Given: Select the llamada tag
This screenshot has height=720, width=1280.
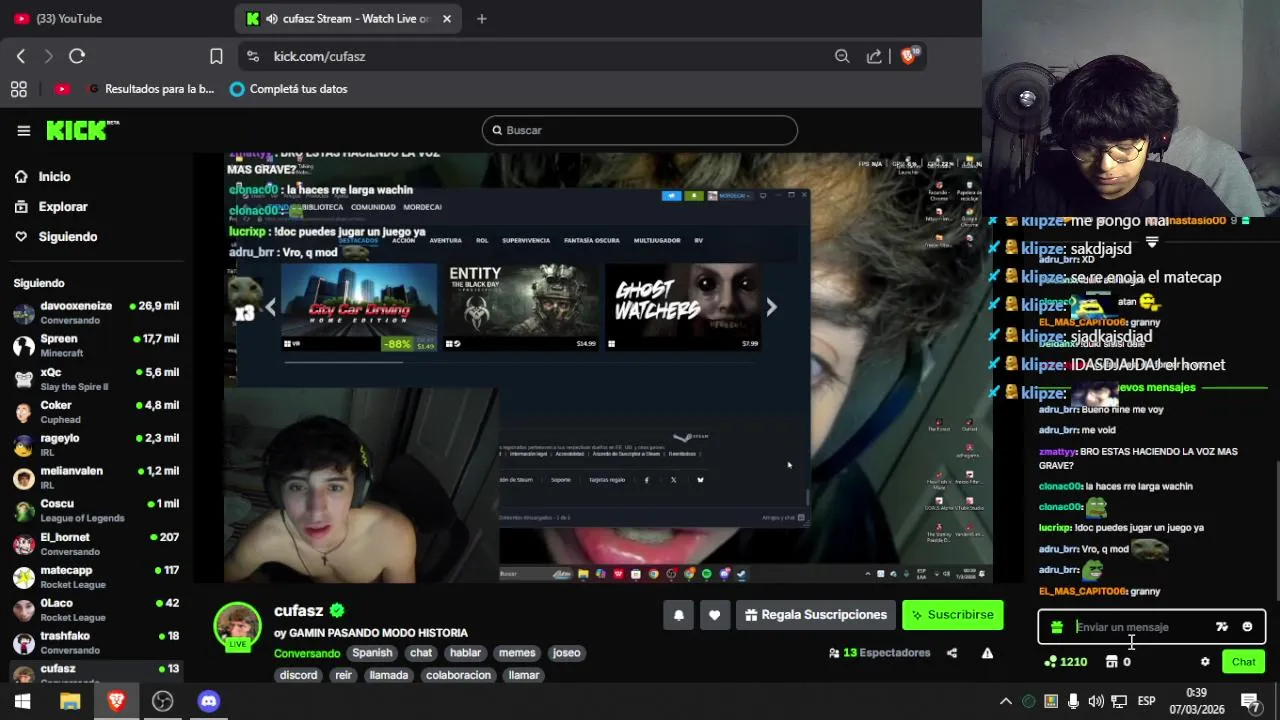Looking at the screenshot, I should tap(388, 675).
